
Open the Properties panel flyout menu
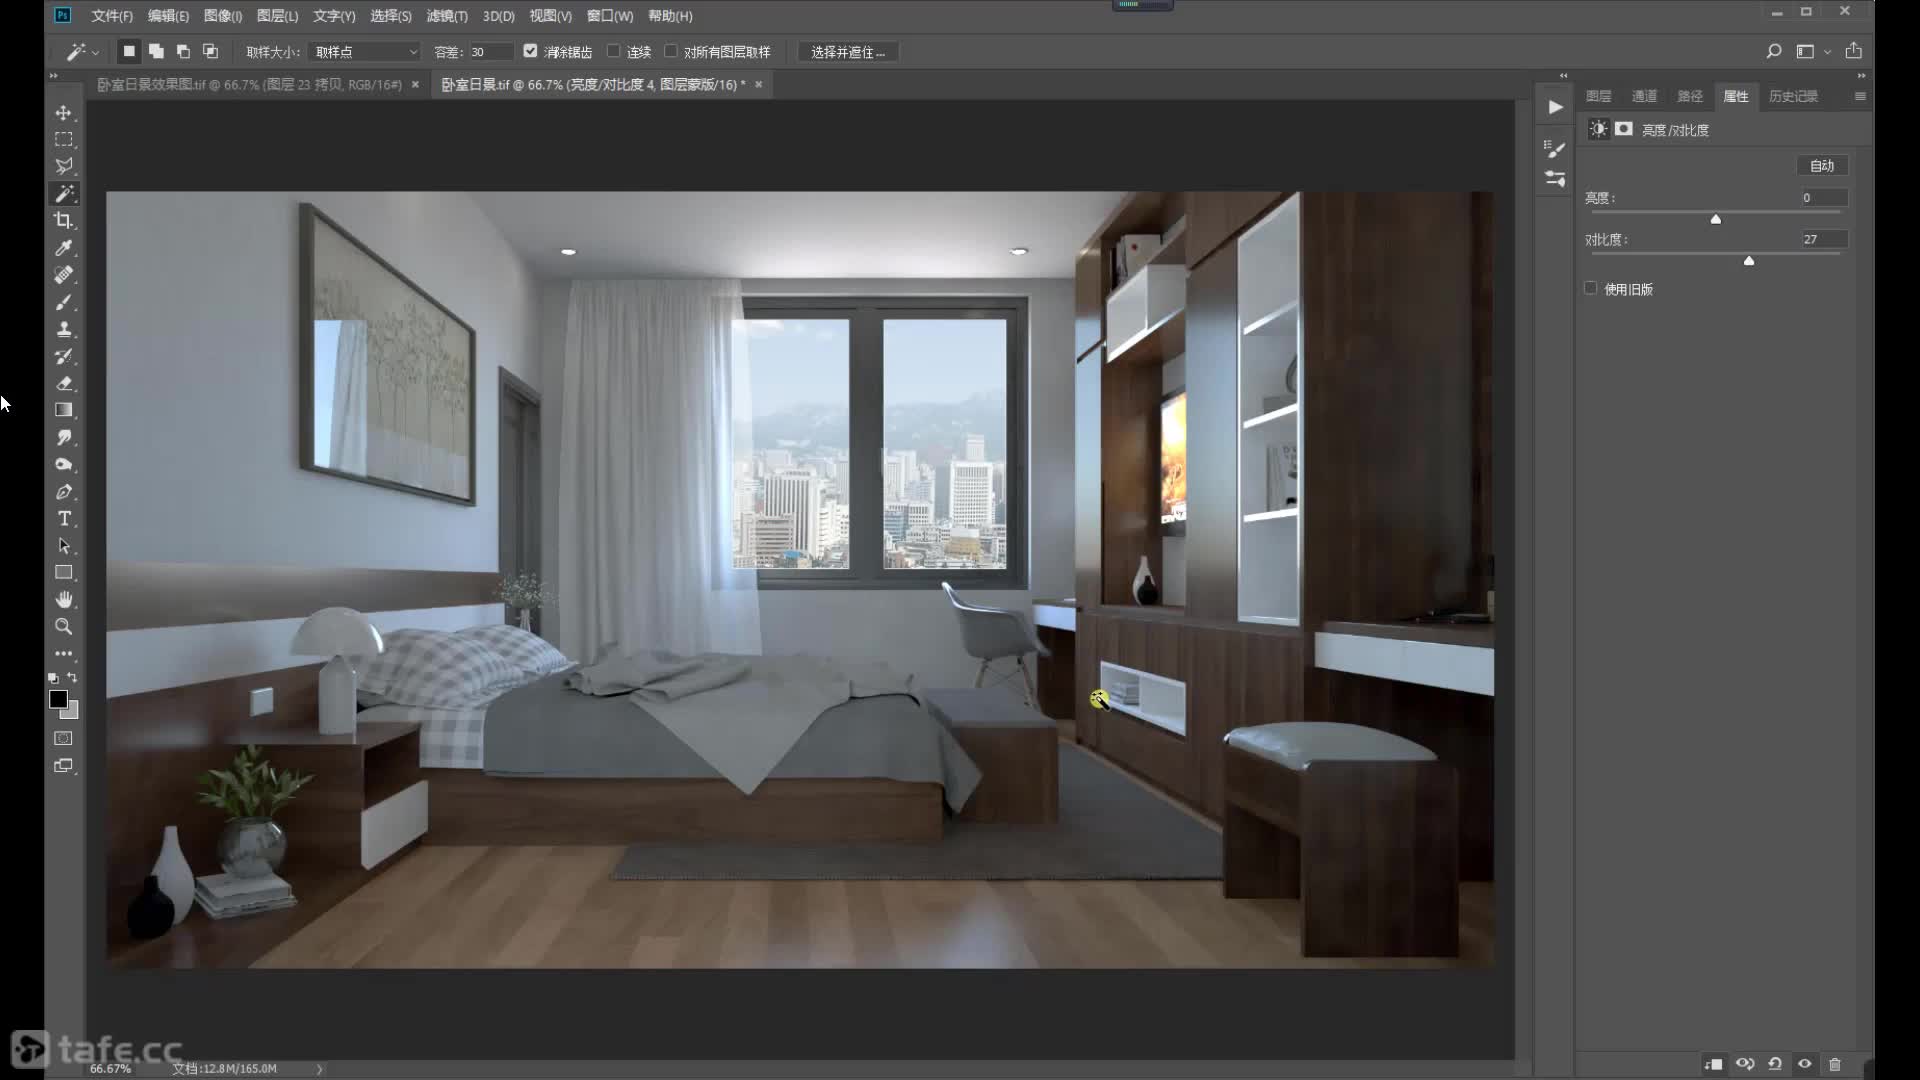(x=1860, y=96)
